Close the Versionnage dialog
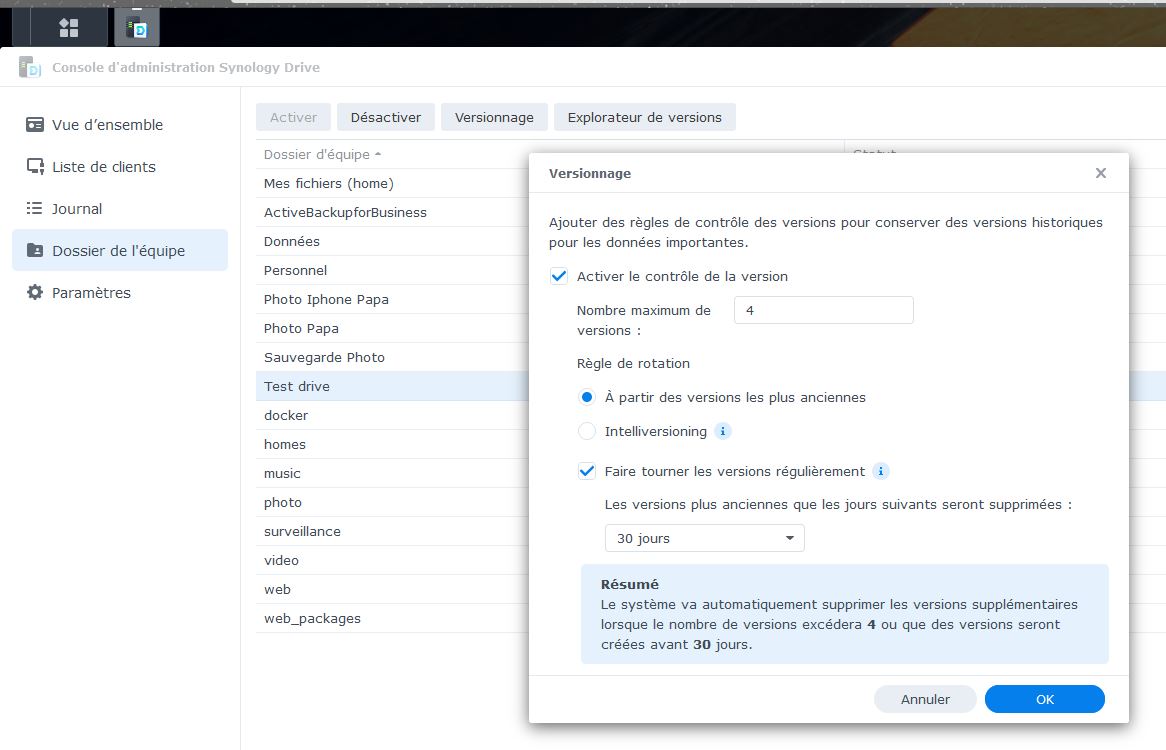Viewport: 1166px width, 750px height. 1101,173
